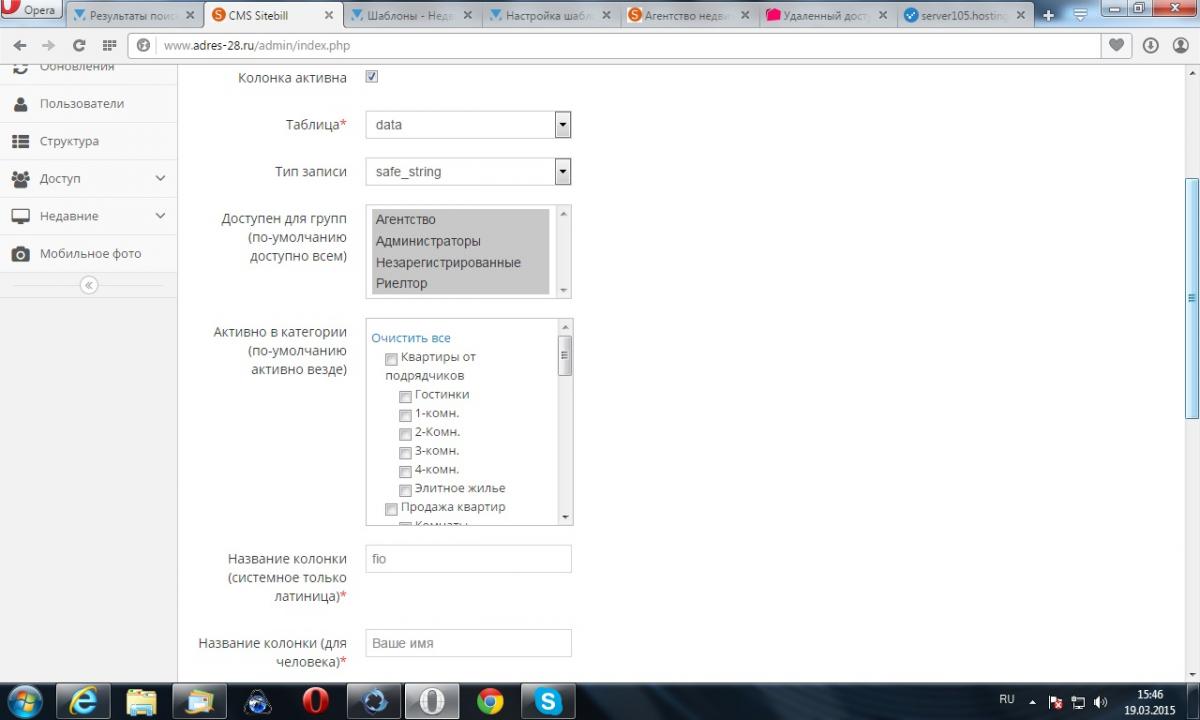Open the tab list menu icon
Image resolution: width=1200 pixels, height=720 pixels.
[1079, 15]
